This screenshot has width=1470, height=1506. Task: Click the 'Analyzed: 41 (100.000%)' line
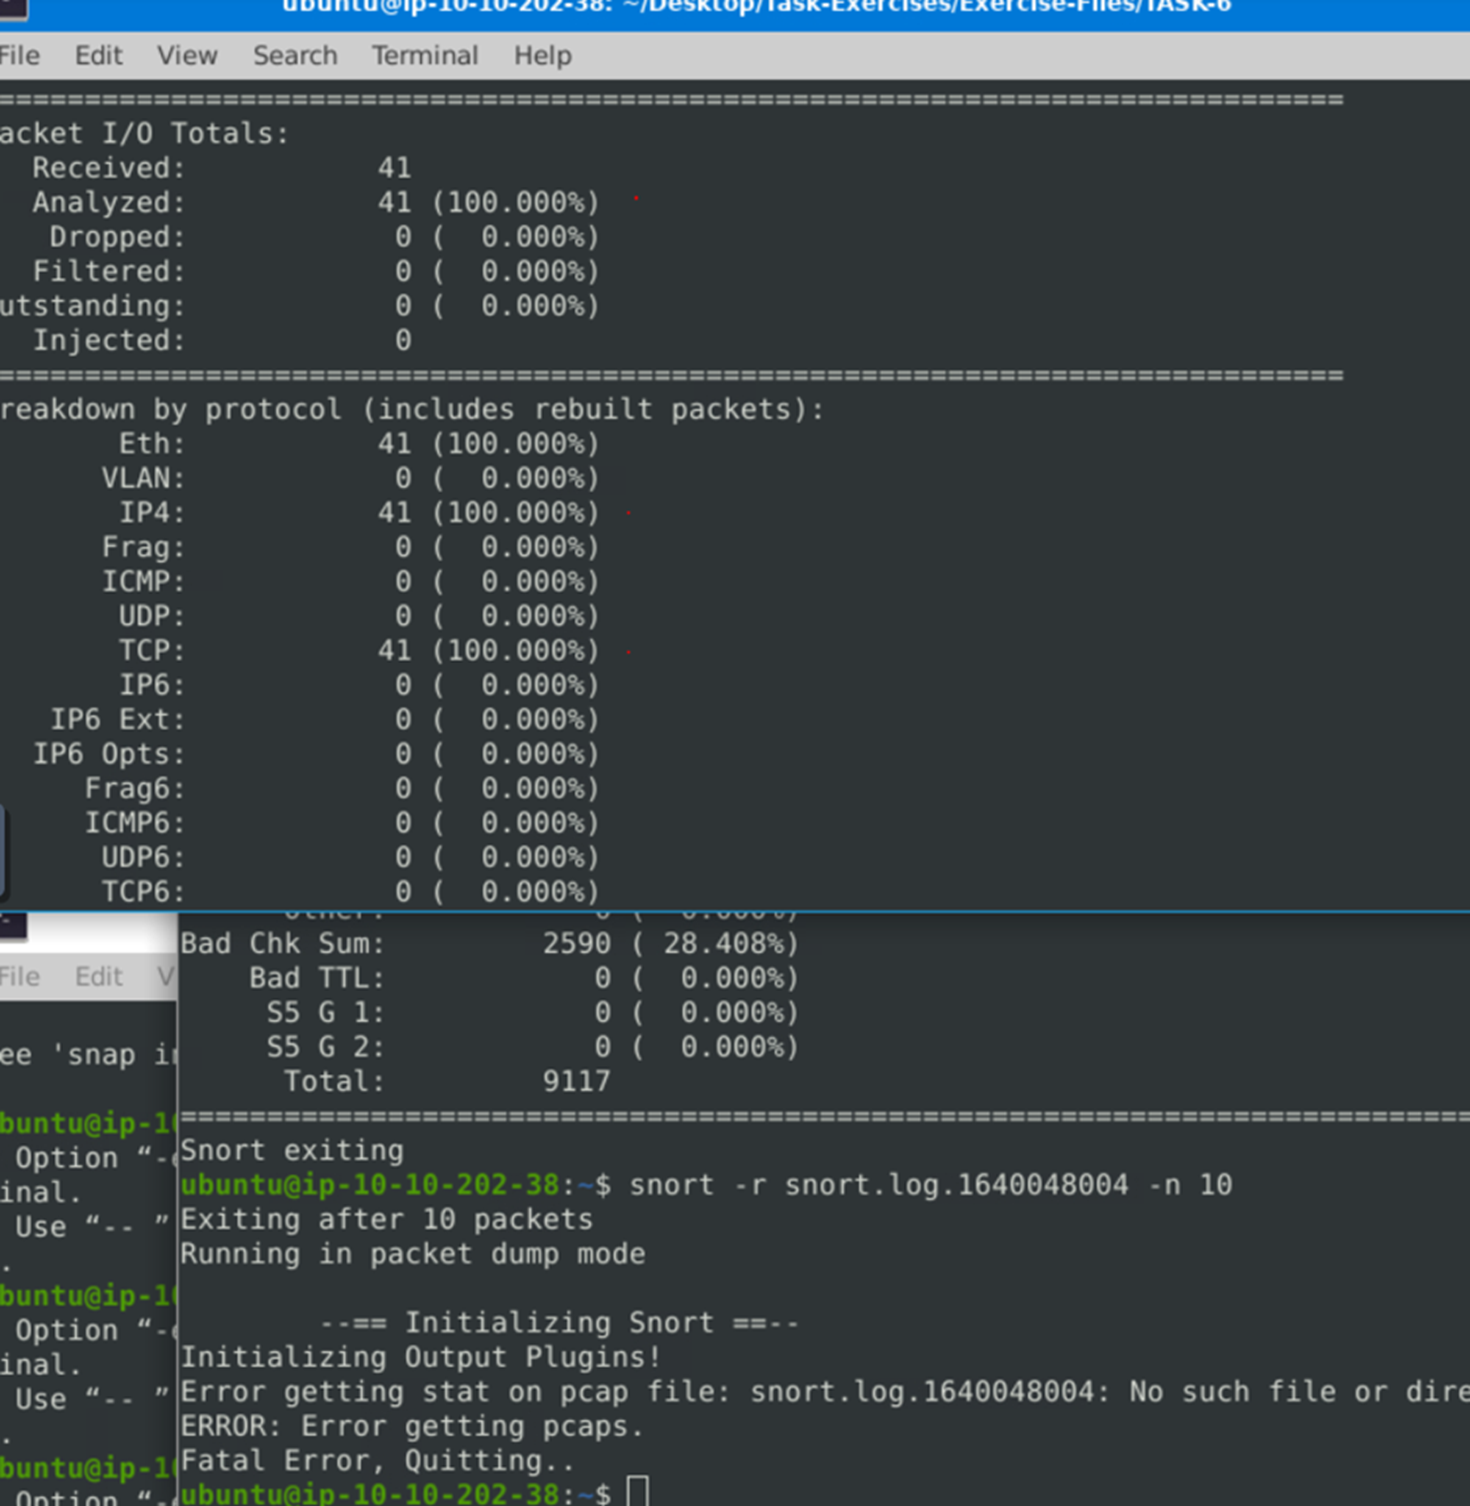click(315, 202)
